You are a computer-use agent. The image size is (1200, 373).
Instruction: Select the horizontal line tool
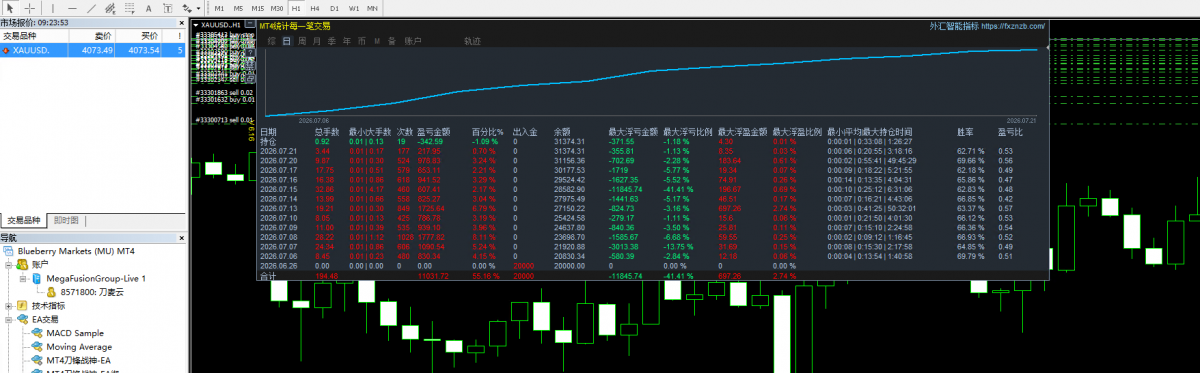(x=72, y=8)
